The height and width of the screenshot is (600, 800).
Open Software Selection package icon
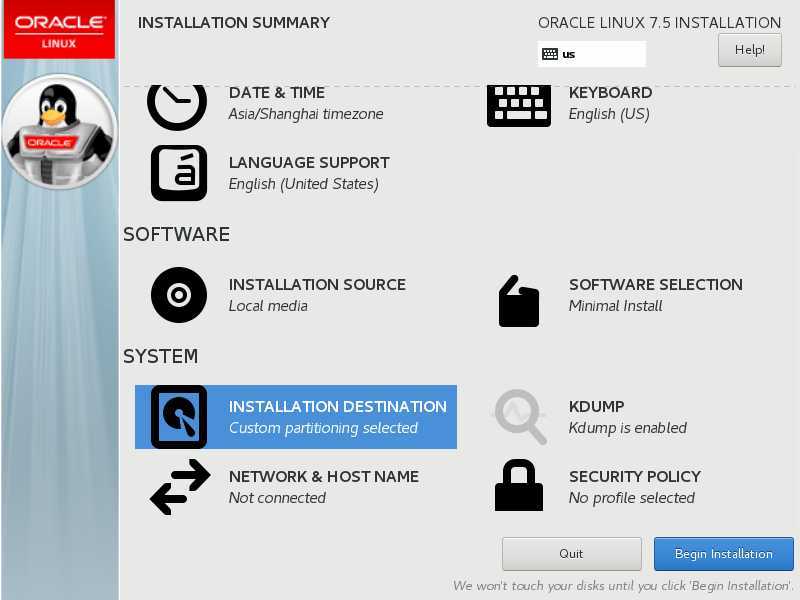[518, 301]
